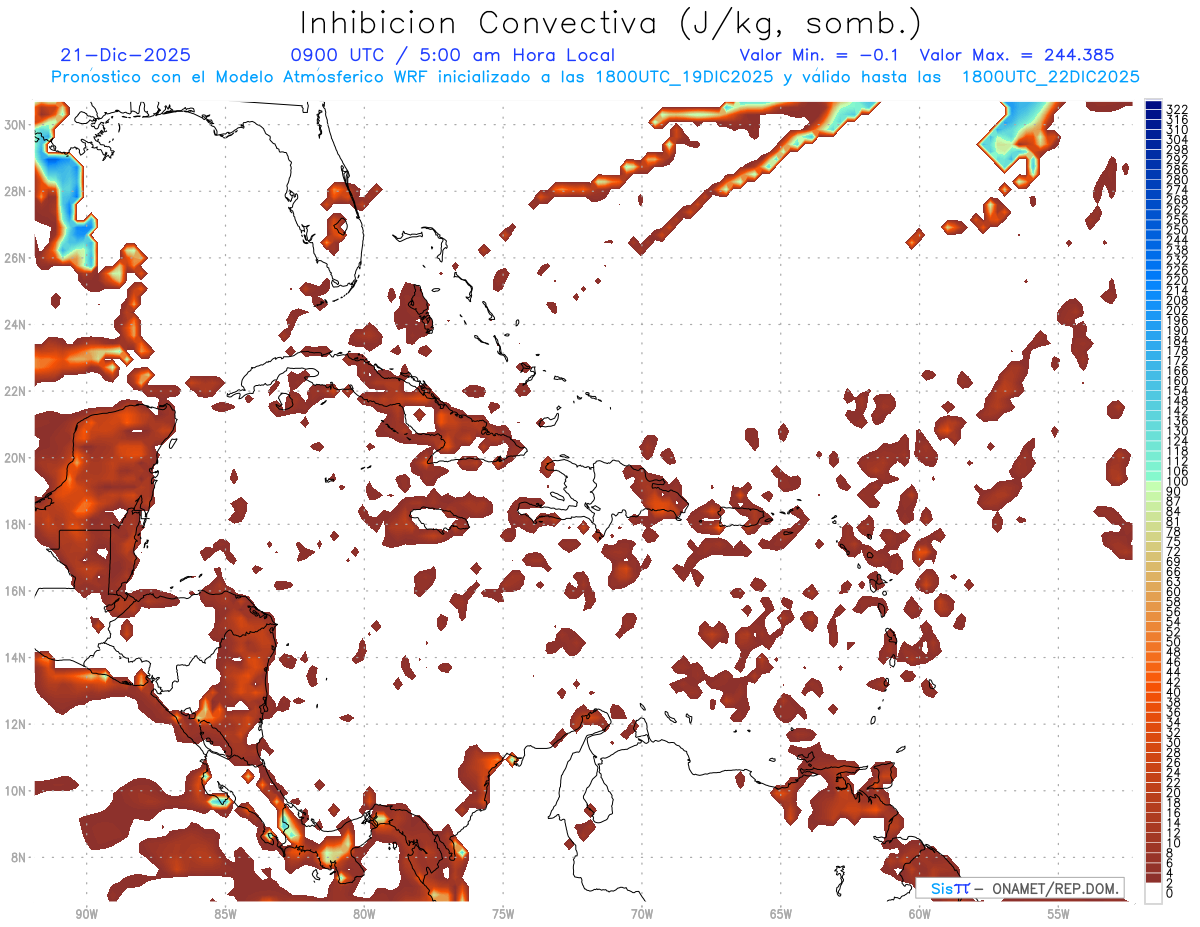The height and width of the screenshot is (927, 1200).
Task: Click the color bar value '30'
Action: pyautogui.click(x=1174, y=742)
